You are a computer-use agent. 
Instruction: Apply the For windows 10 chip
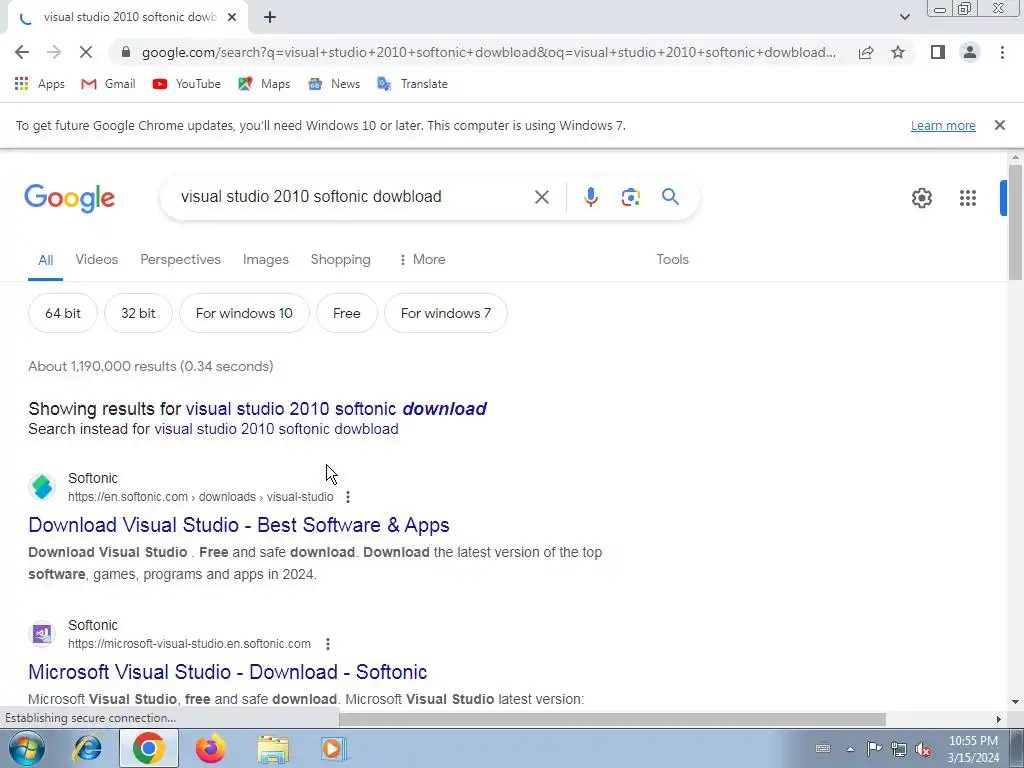[x=244, y=313]
